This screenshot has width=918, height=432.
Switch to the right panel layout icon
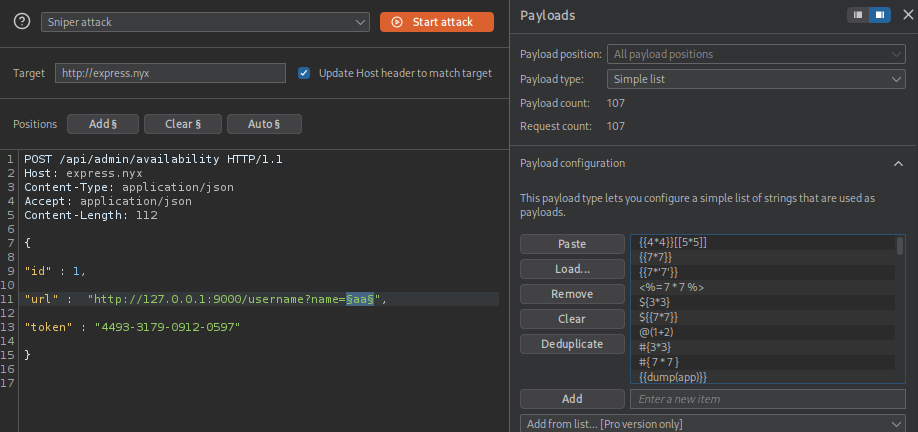point(880,15)
